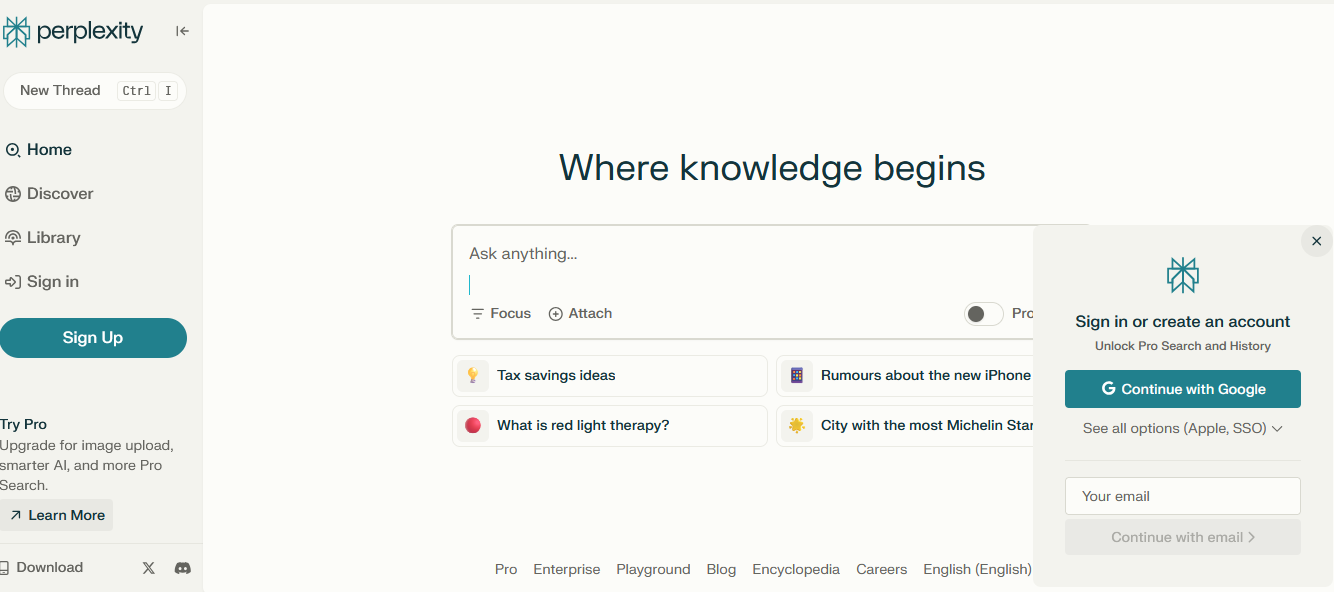The height and width of the screenshot is (592, 1334).
Task: Open the Pro footer link
Action: point(506,569)
